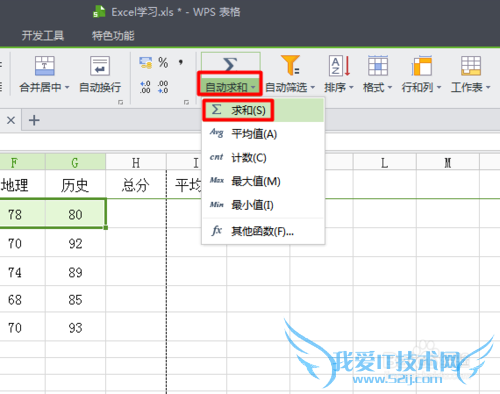The image size is (500, 394).
Task: Open the 自动求和 dropdown
Action: click(x=230, y=87)
